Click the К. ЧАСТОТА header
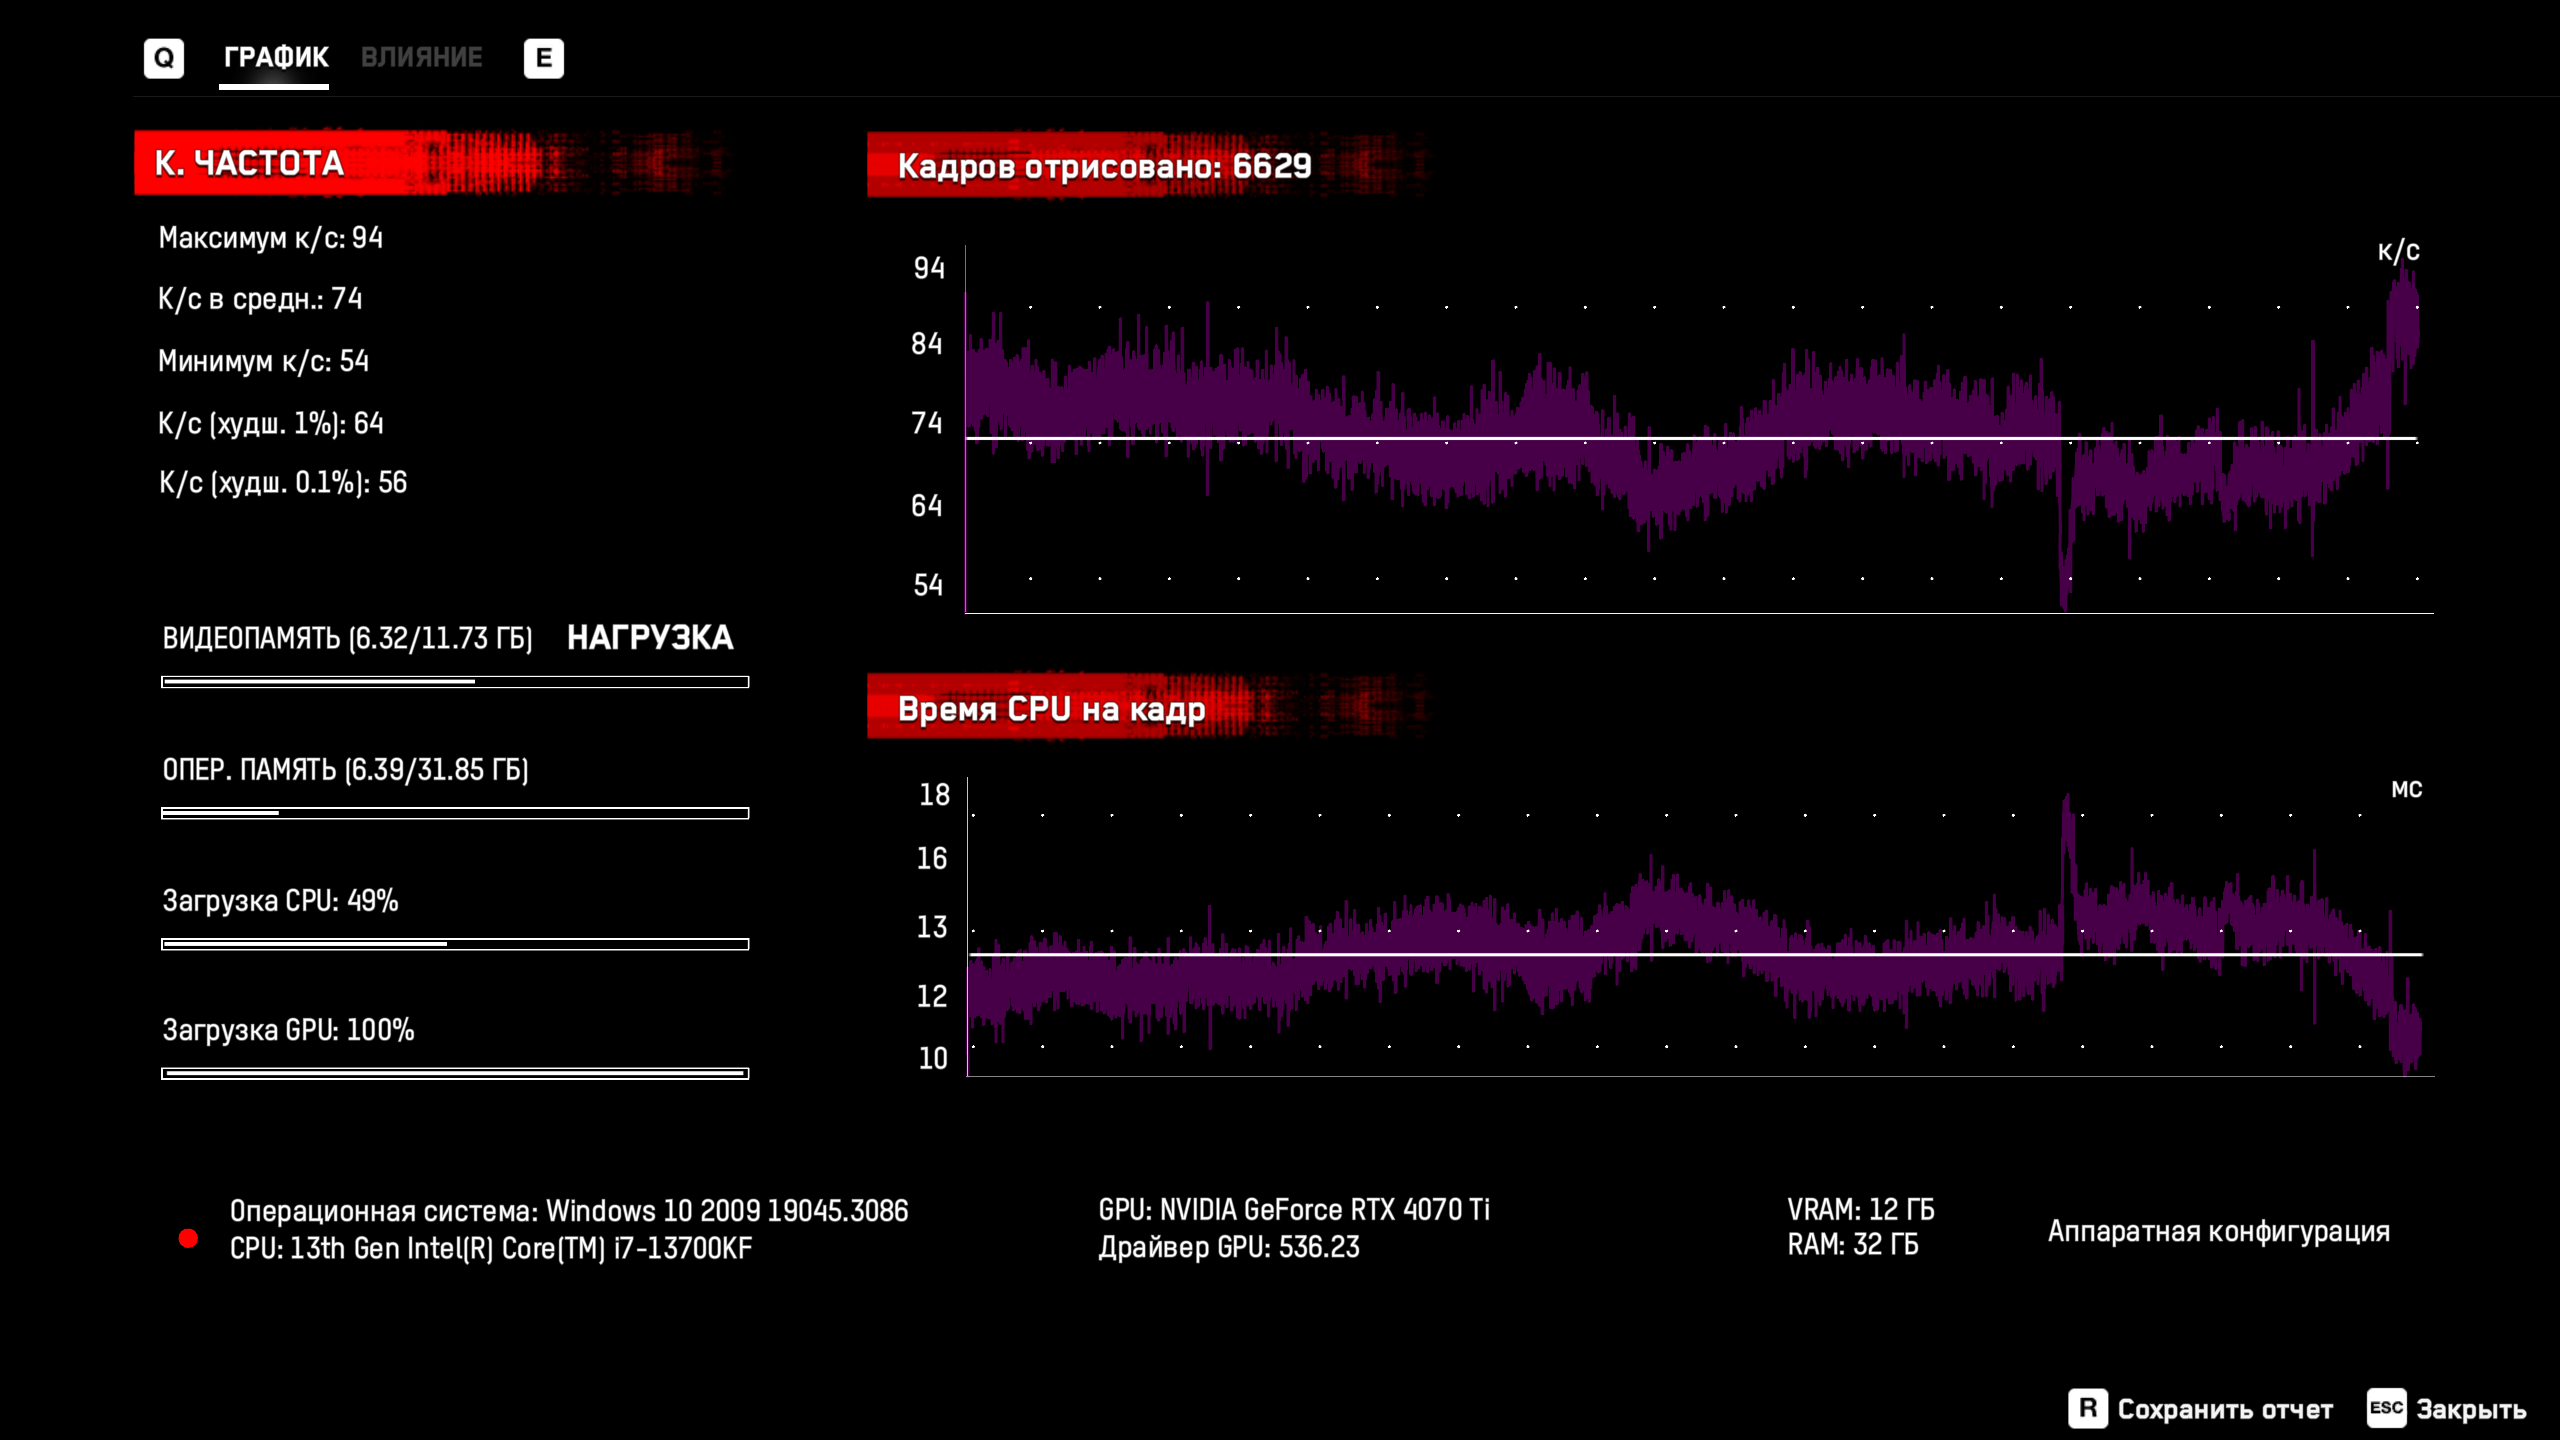This screenshot has width=2560, height=1440. [x=250, y=163]
